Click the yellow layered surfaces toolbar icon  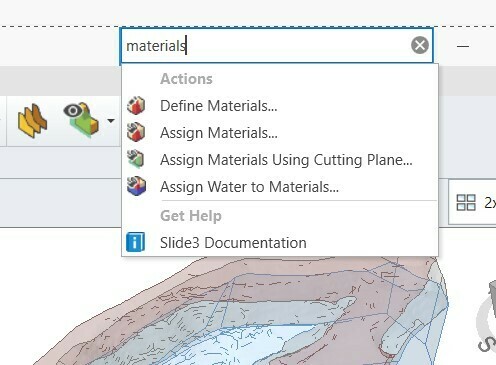point(32,121)
